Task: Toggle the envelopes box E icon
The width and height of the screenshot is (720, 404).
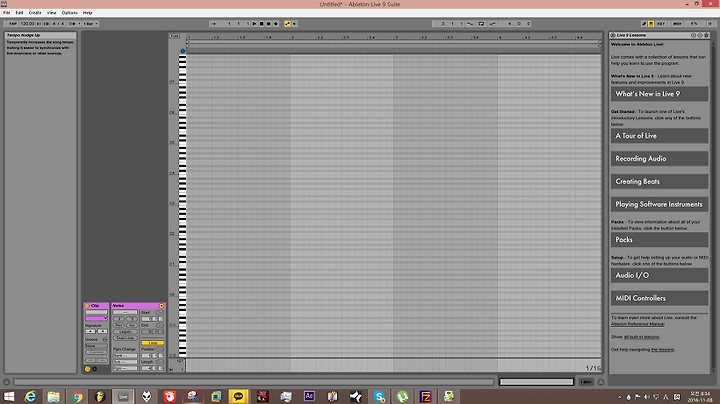Action: 95,369
